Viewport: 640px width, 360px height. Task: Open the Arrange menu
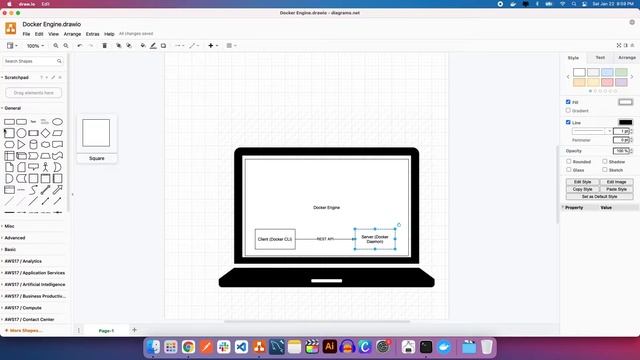tap(72, 34)
